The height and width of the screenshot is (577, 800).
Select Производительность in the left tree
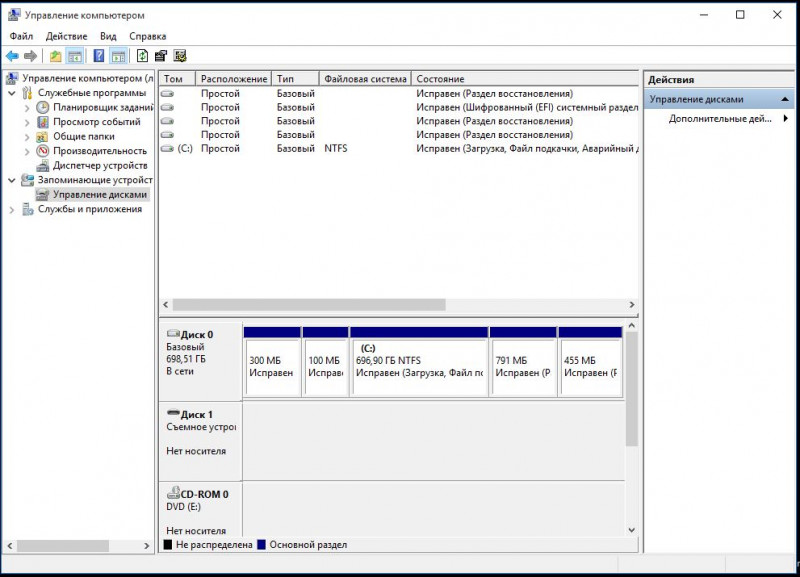tap(100, 151)
